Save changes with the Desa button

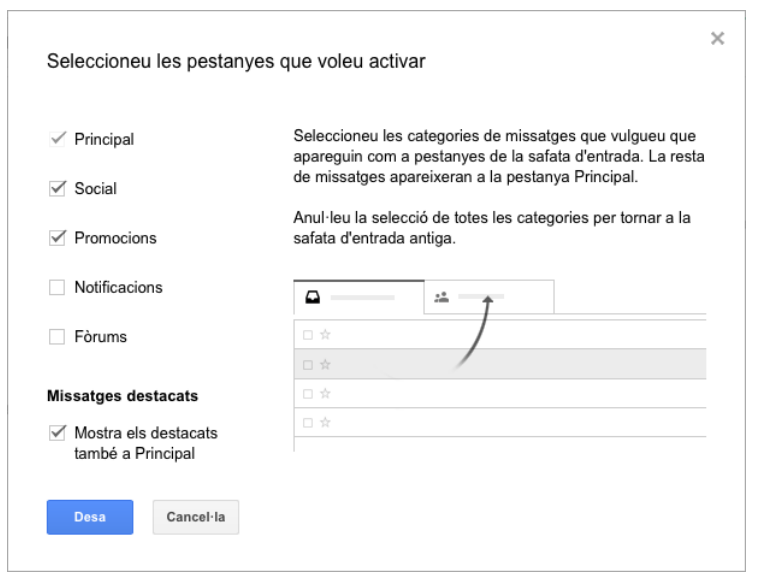tap(90, 517)
